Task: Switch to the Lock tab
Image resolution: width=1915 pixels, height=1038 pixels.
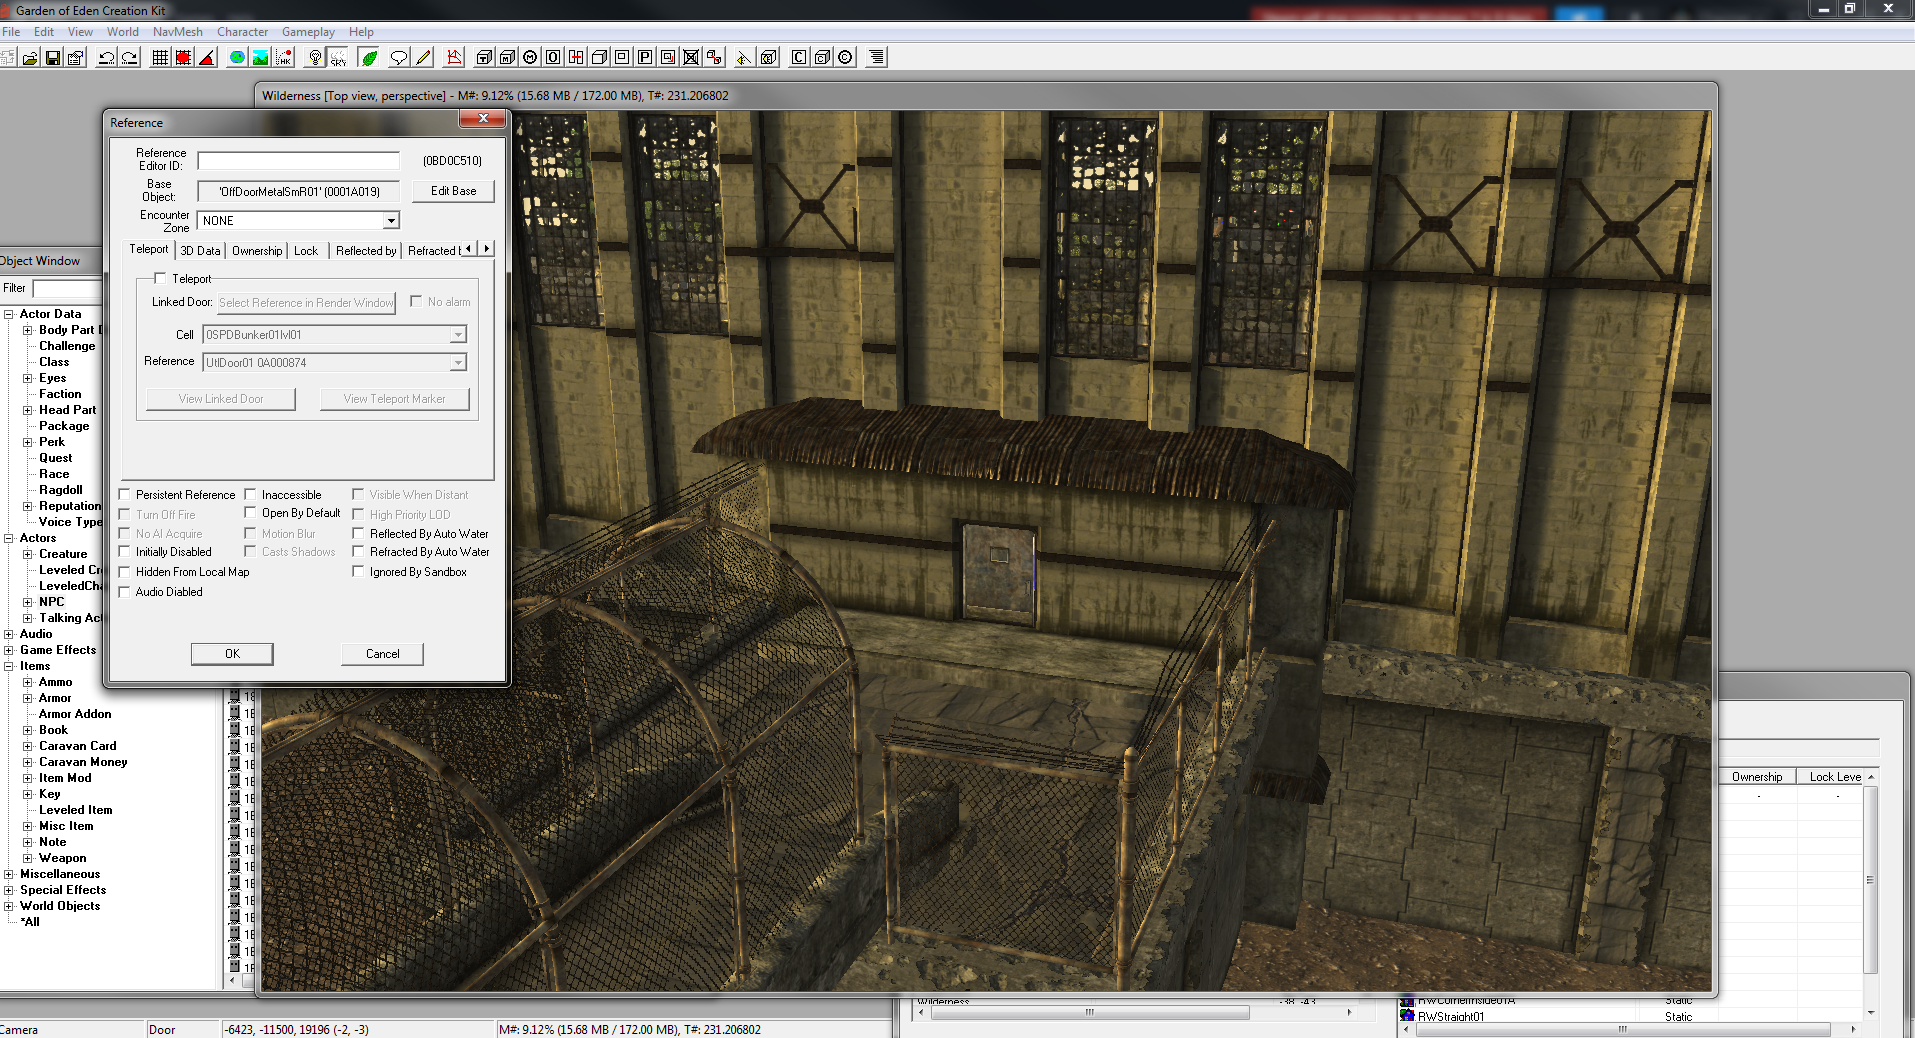Action: (x=306, y=251)
